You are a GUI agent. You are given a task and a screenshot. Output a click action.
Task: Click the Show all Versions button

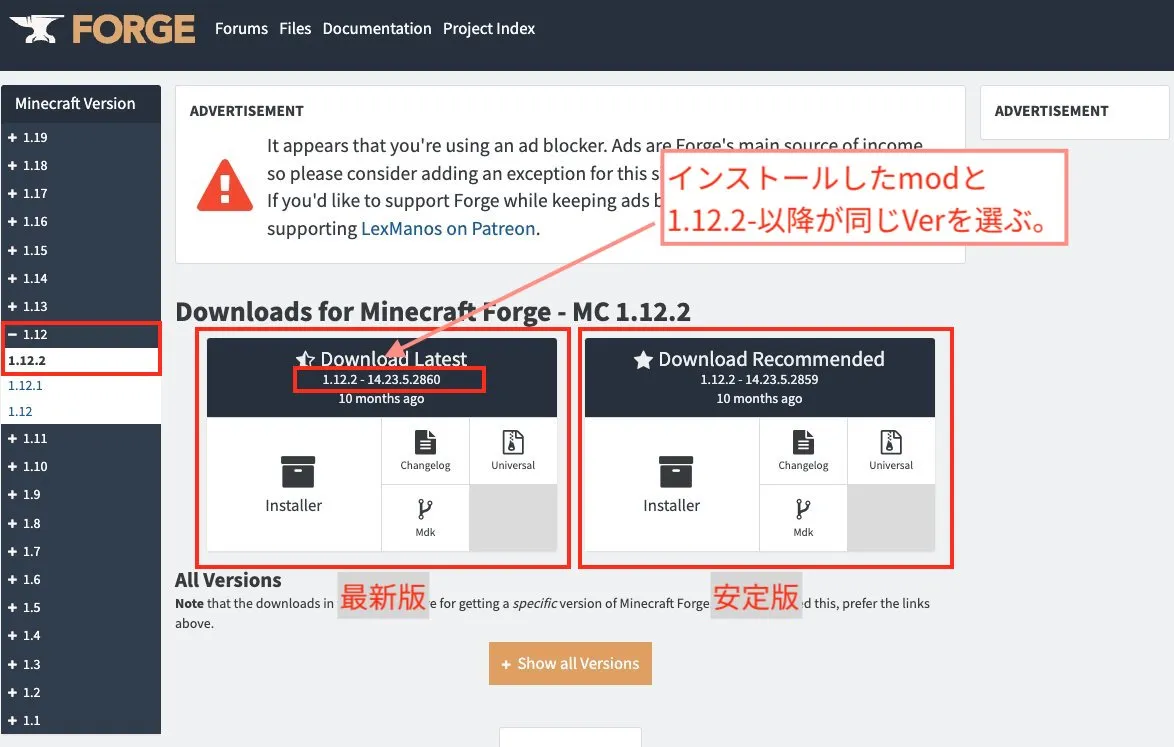(x=571, y=663)
